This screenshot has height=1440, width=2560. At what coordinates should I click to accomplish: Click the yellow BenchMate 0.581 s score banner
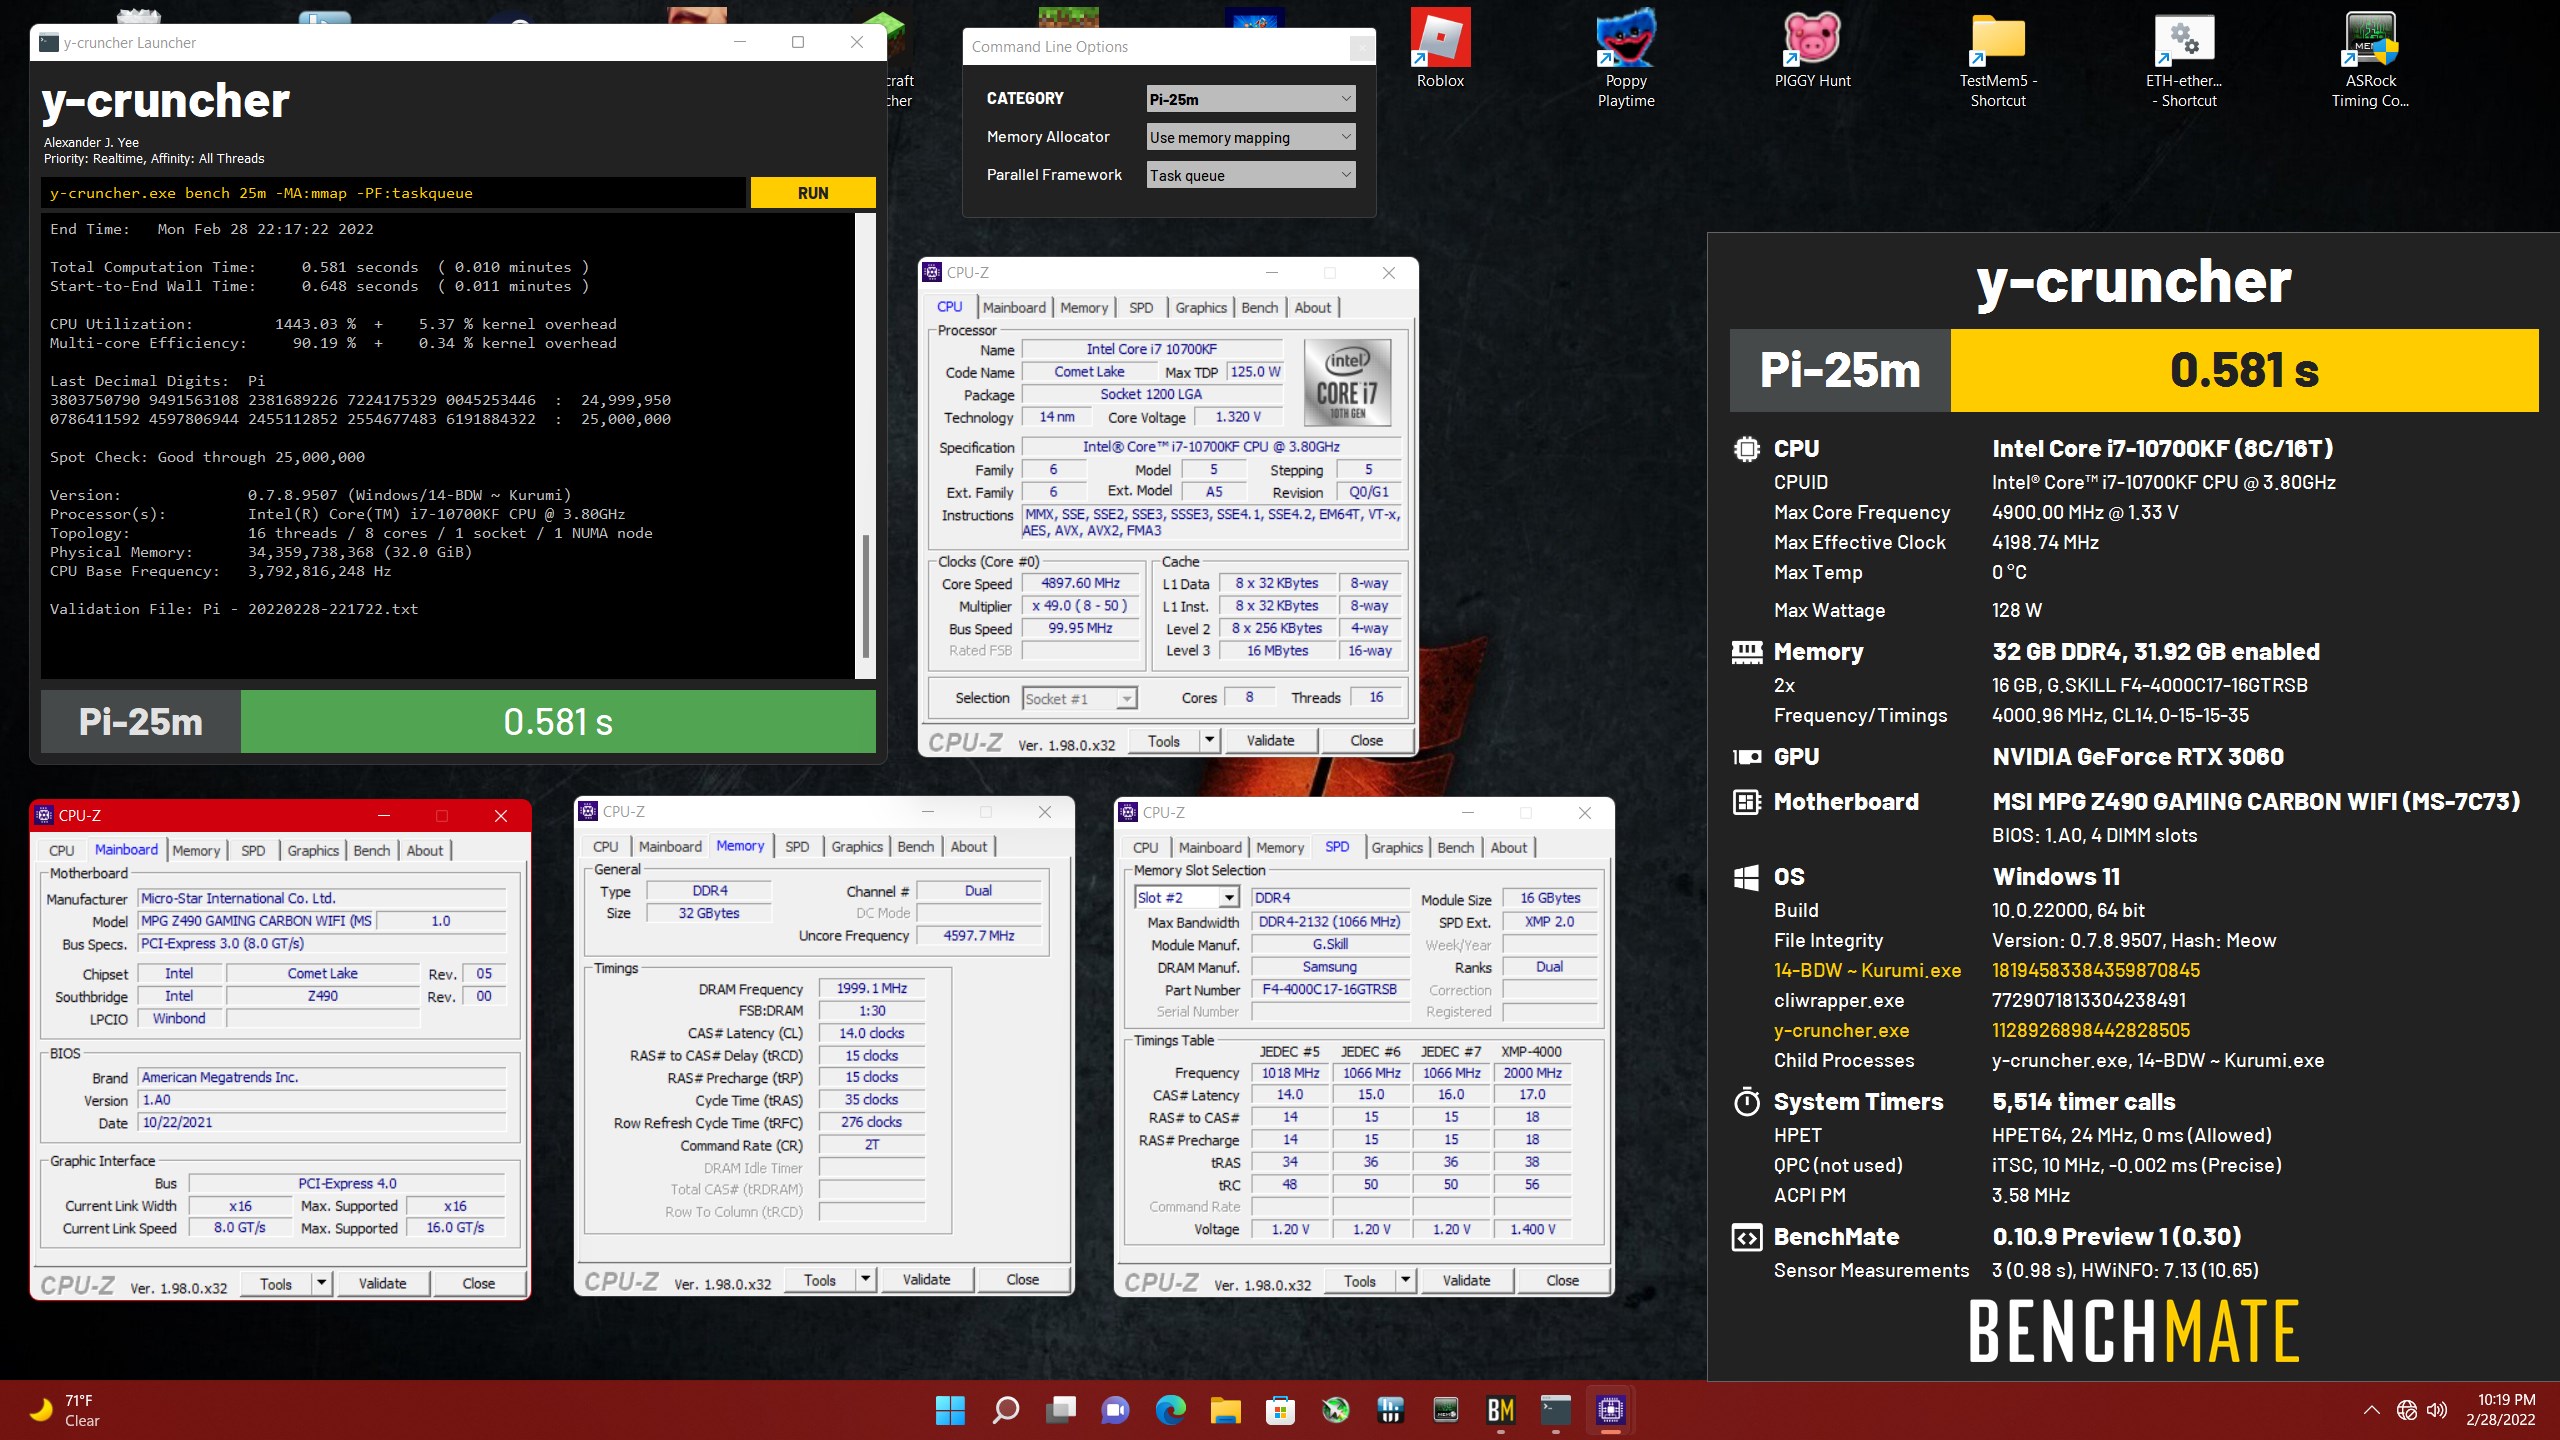(2244, 370)
